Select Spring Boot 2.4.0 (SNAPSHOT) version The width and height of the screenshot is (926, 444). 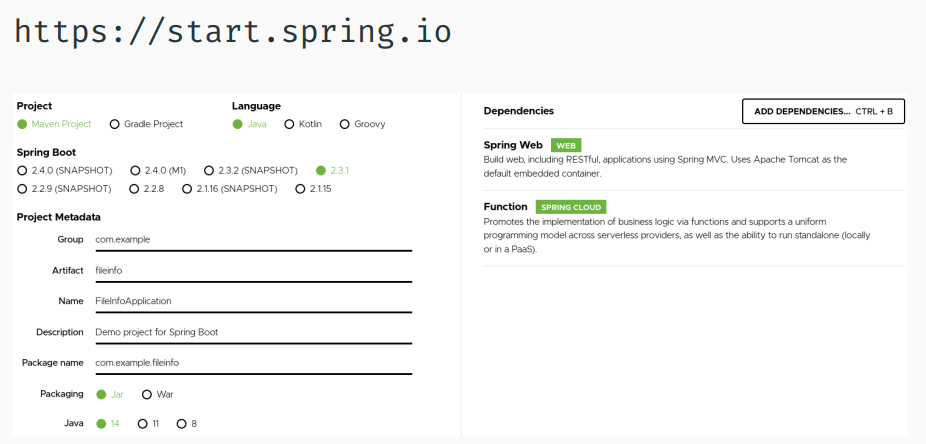coord(23,170)
